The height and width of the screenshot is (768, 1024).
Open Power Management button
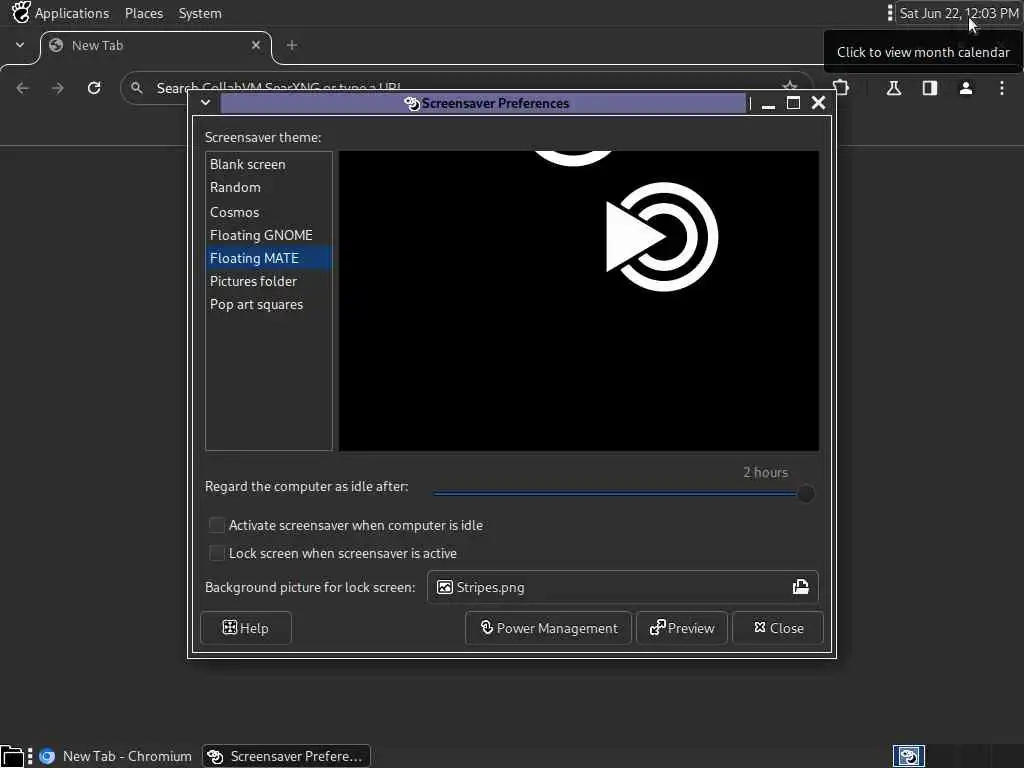coord(549,628)
